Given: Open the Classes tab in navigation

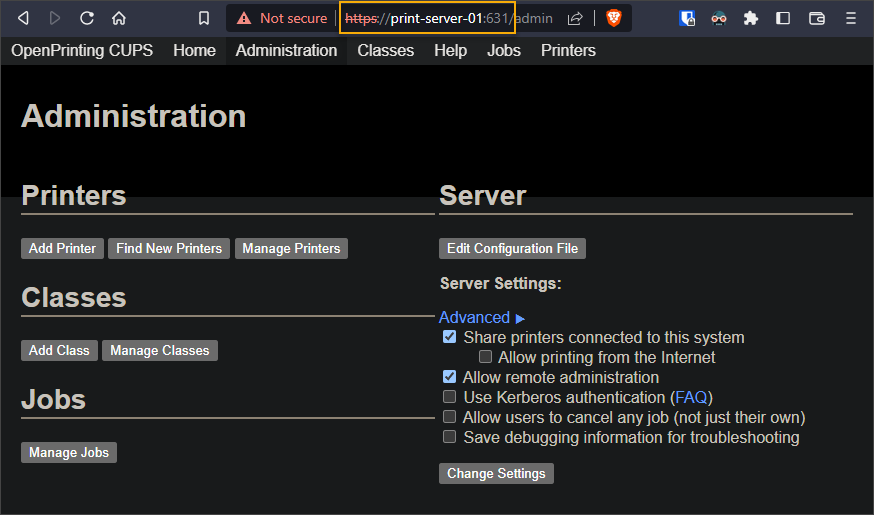Looking at the screenshot, I should [386, 50].
